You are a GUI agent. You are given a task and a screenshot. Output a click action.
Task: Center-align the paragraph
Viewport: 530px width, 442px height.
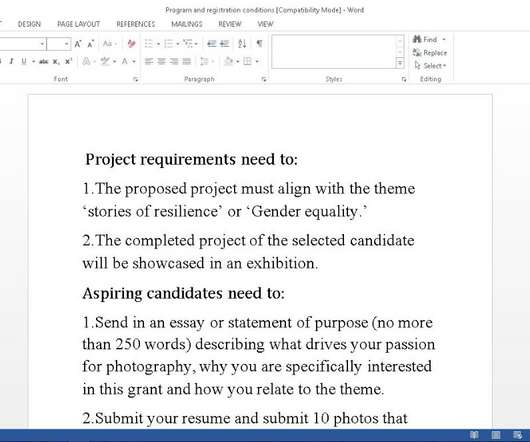click(161, 62)
